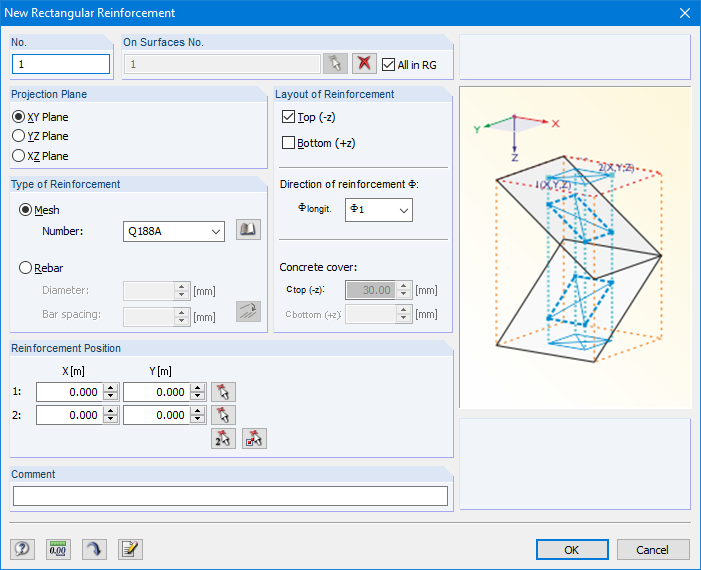The height and width of the screenshot is (570, 701).
Task: Close the New Rectangular Reinforcement dialog
Action: pos(685,13)
